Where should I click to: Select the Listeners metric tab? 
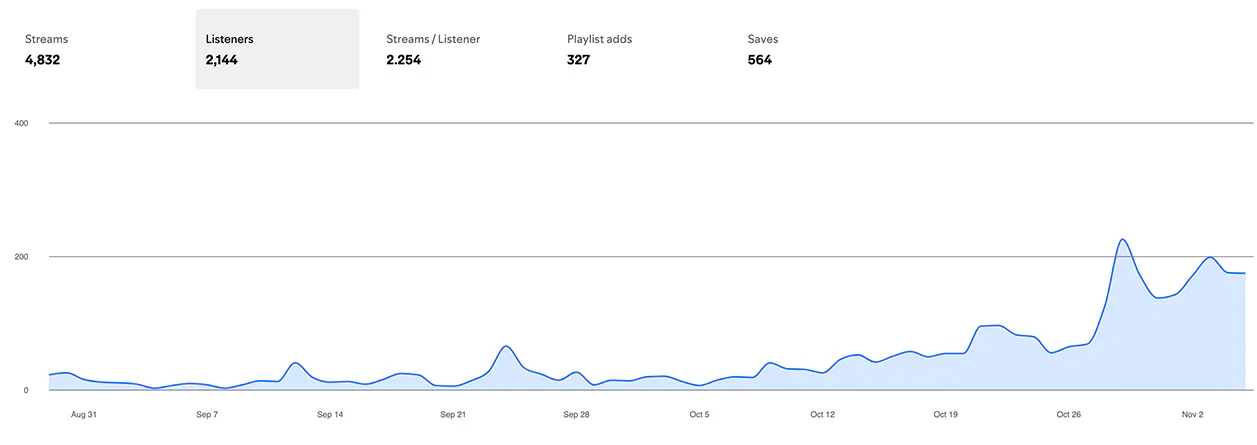tap(277, 49)
